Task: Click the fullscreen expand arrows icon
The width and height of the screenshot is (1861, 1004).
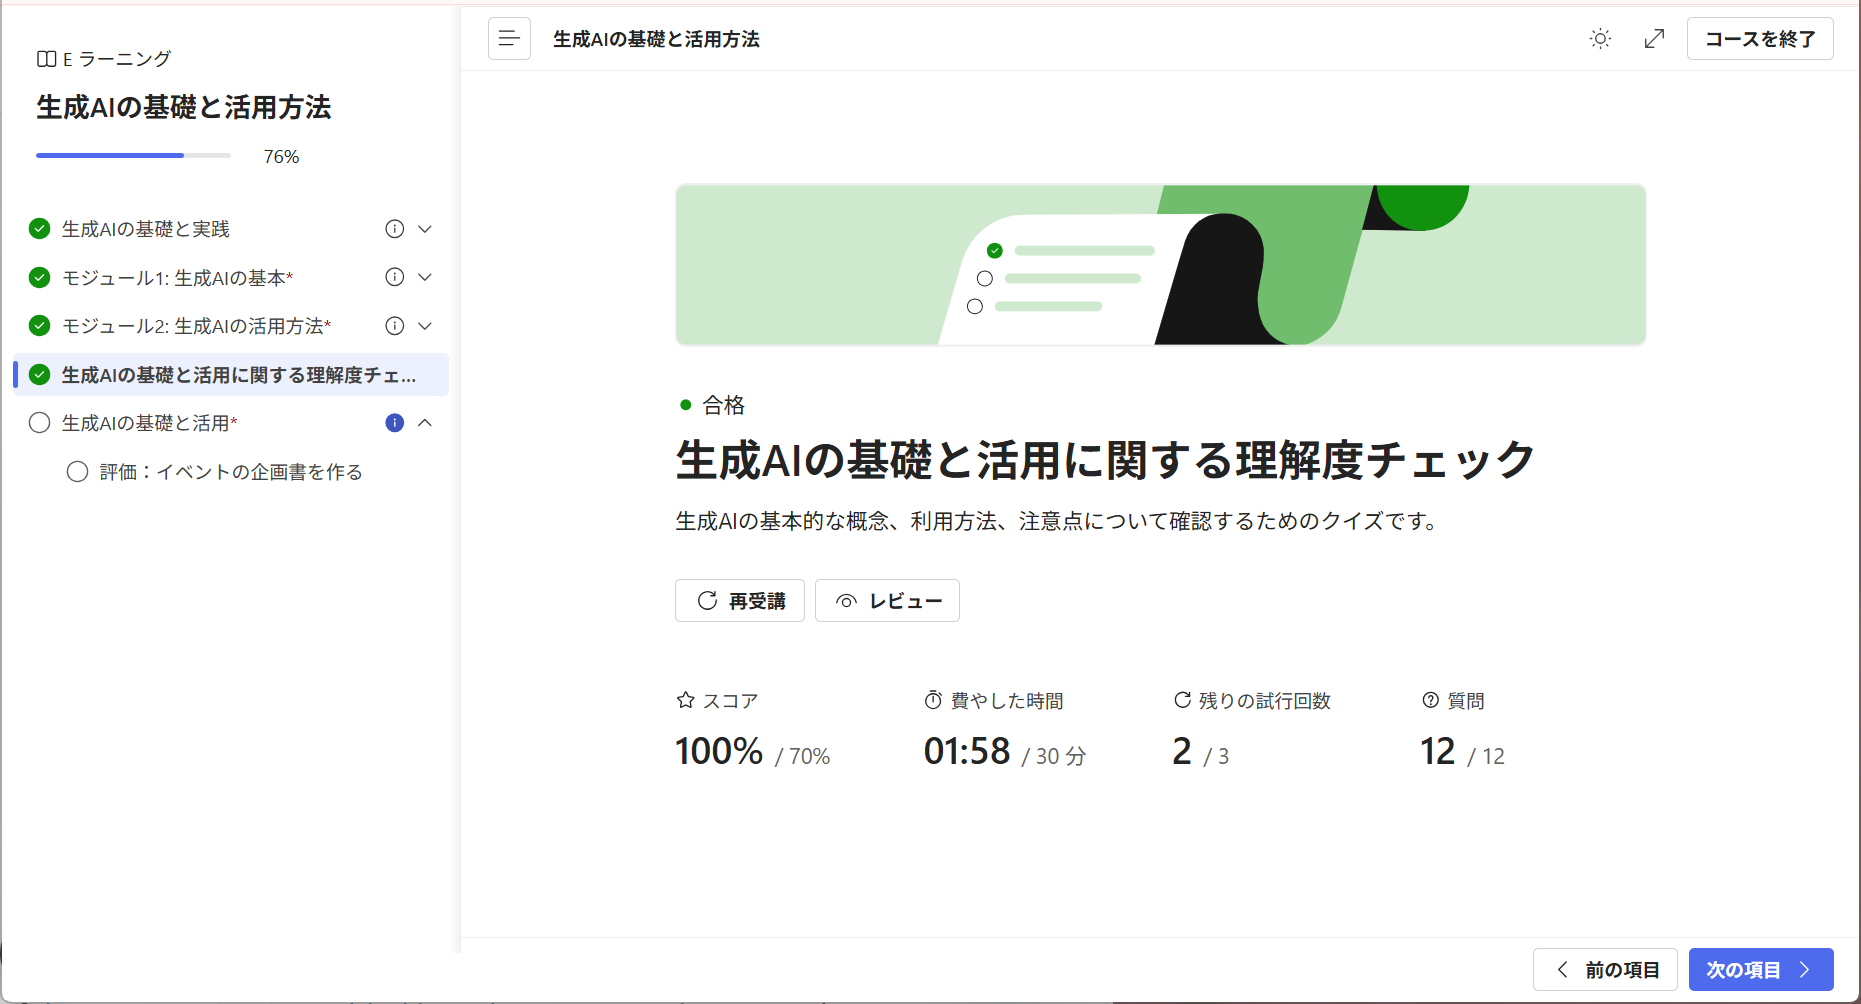Action: click(1655, 39)
